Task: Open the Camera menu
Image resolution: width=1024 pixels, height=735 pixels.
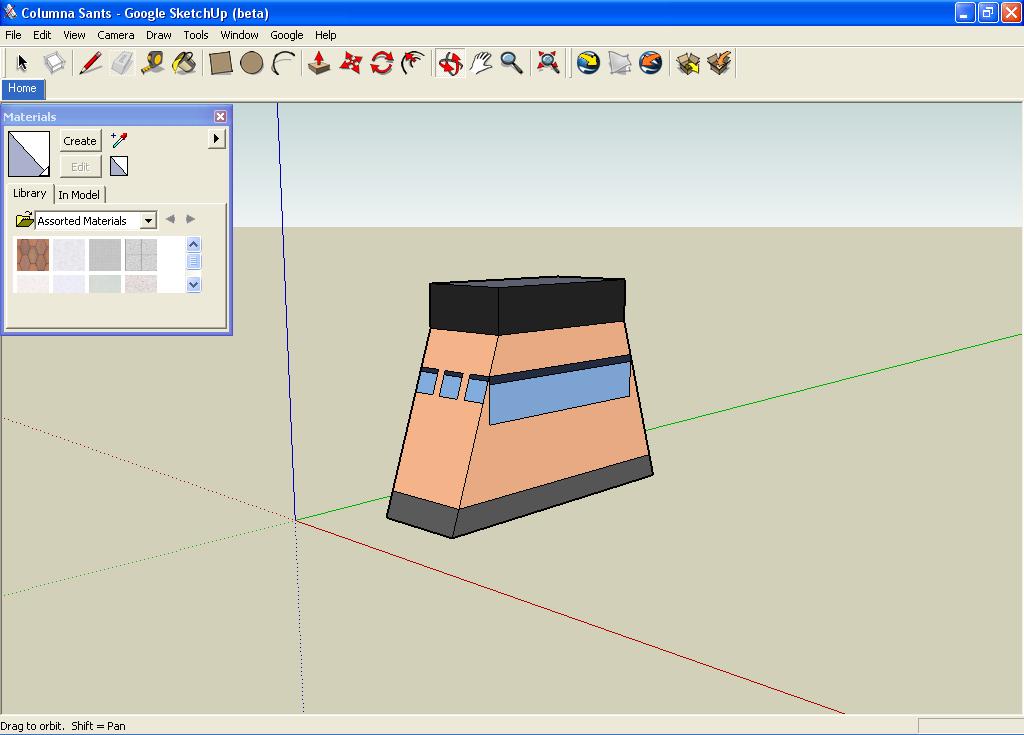Action: pyautogui.click(x=116, y=35)
